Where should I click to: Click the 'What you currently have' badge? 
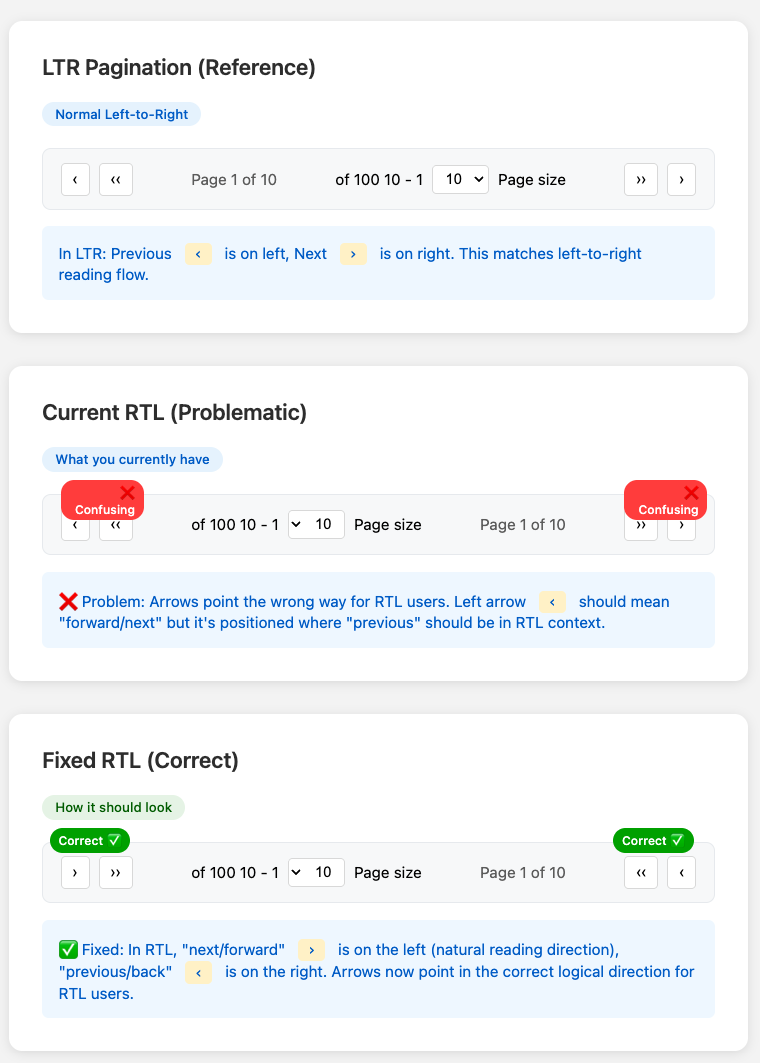point(132,459)
